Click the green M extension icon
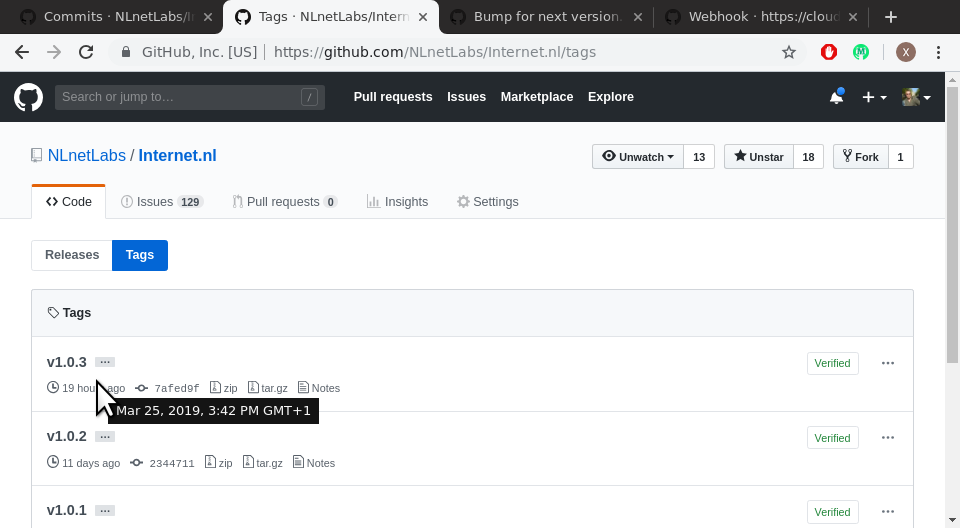Screen dimensions: 960x528 861,53
